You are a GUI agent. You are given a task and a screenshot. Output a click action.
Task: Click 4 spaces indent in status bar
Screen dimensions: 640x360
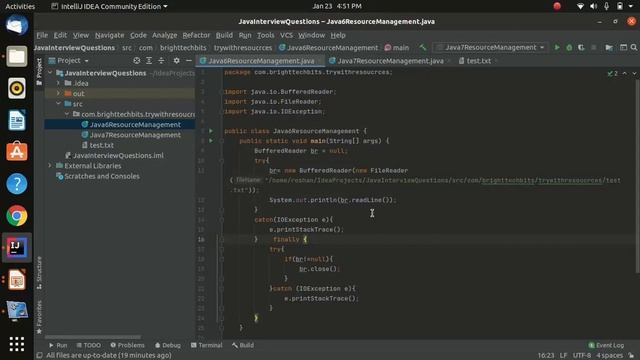point(609,356)
